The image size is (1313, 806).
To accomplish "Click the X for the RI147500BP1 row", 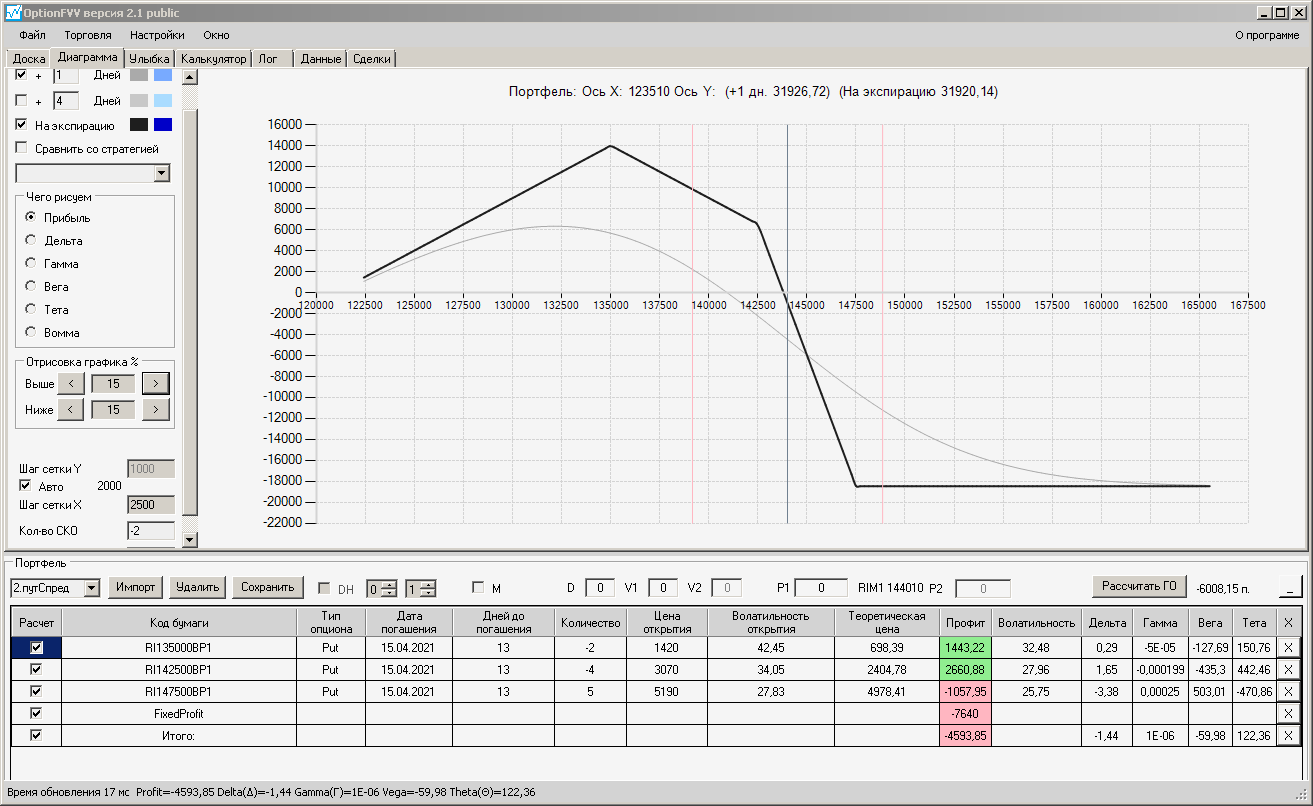I will coord(1288,692).
